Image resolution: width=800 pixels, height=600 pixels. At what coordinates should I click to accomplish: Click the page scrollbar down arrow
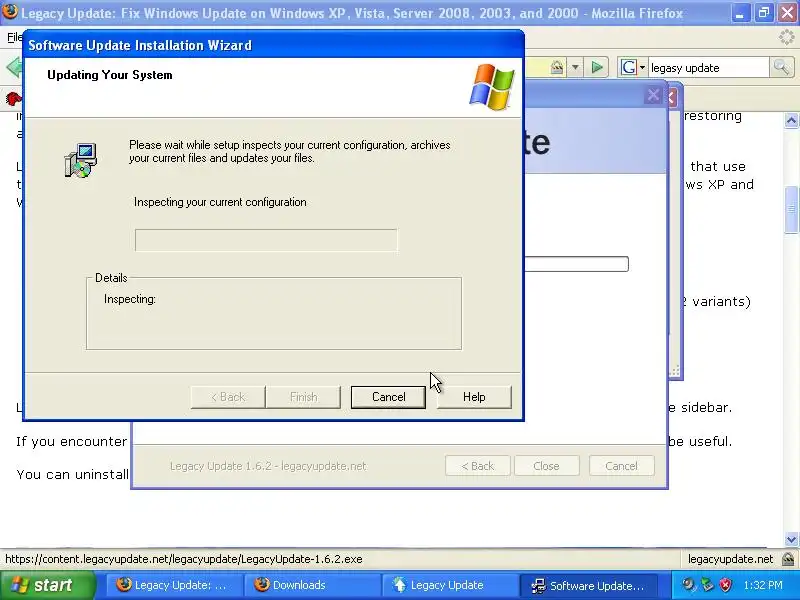tap(791, 539)
